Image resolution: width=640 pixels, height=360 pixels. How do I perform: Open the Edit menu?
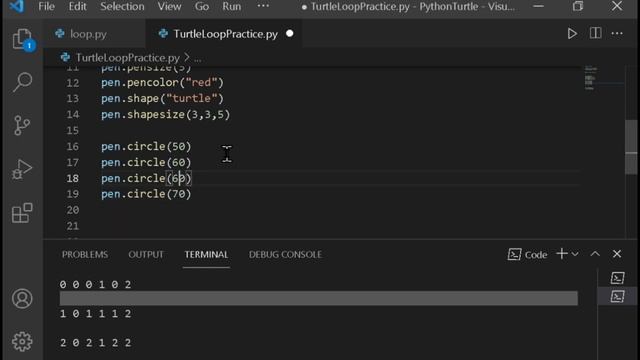[x=77, y=7]
